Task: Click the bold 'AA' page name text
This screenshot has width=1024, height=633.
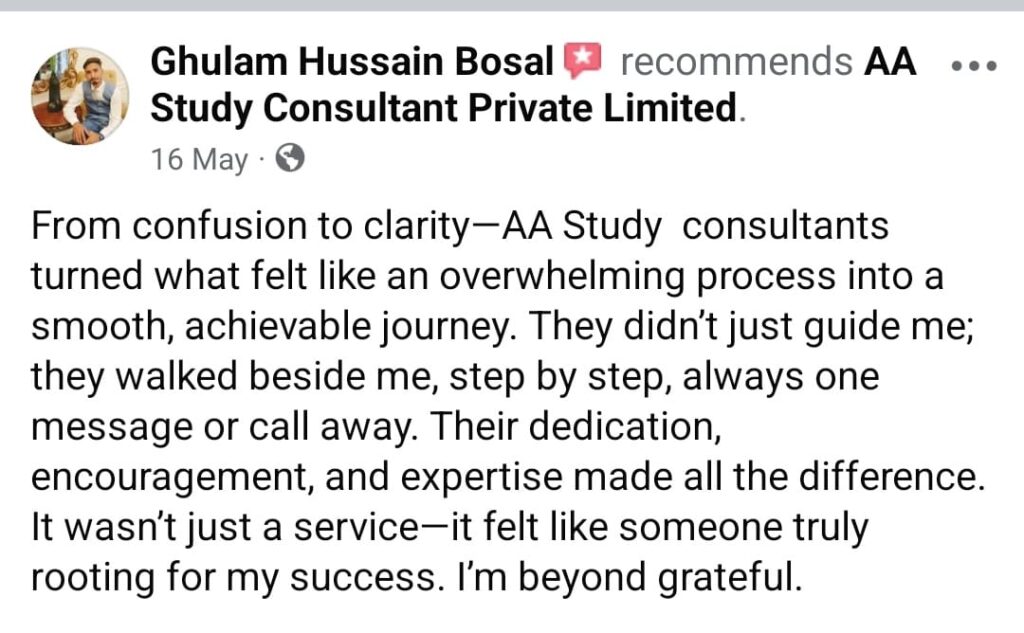Action: [890, 62]
